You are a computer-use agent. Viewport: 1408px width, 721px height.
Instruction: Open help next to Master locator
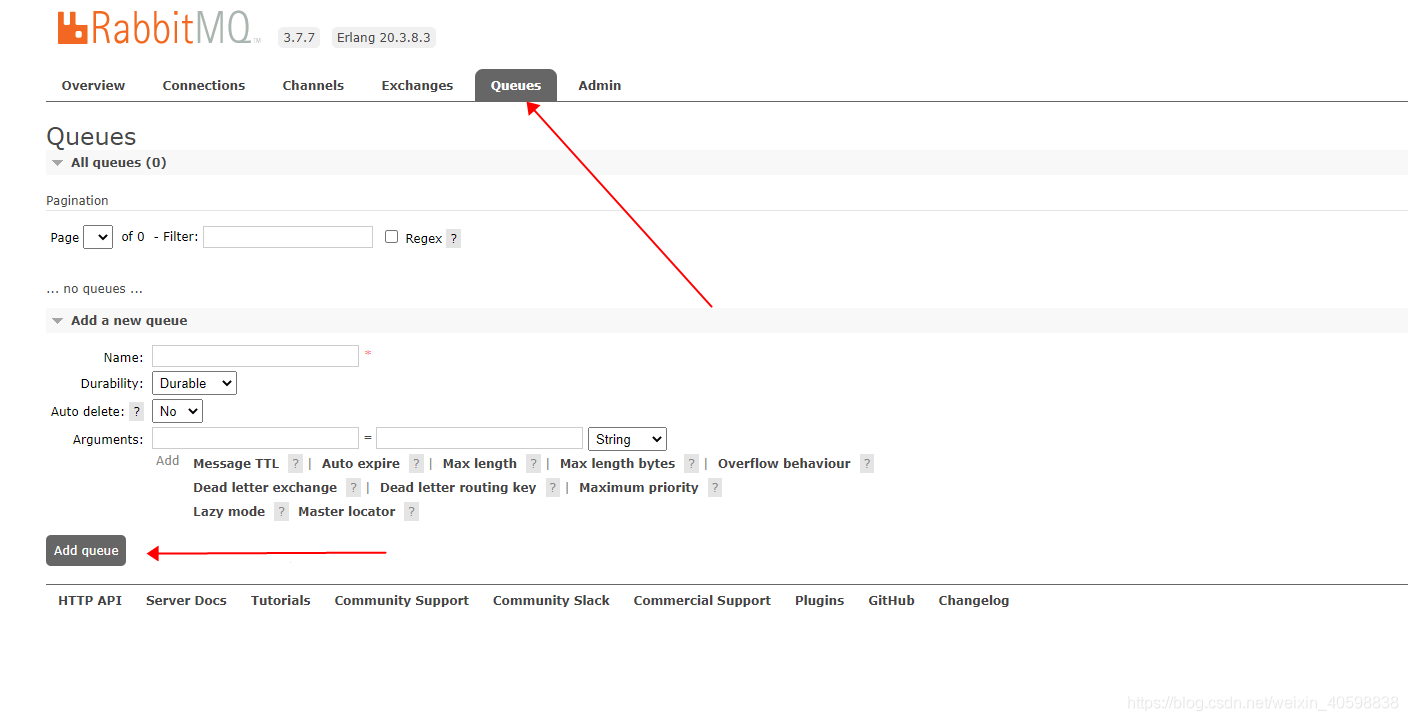point(411,511)
